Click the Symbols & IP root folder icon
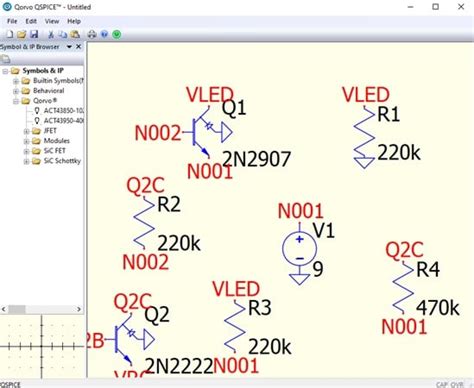 [15, 71]
